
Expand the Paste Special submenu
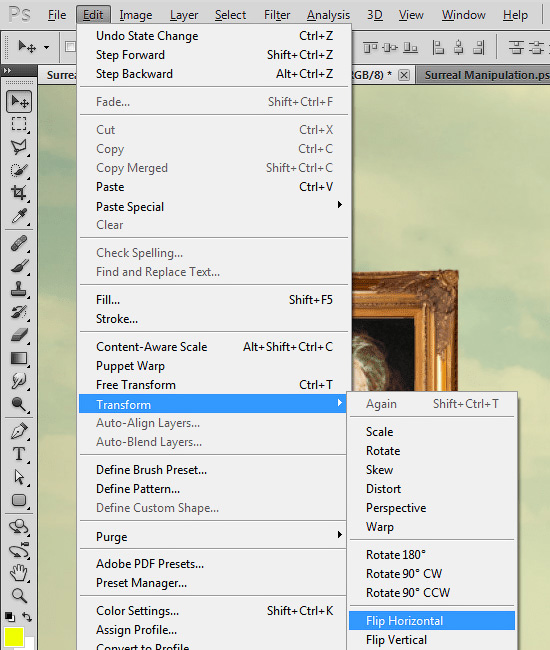coord(339,204)
